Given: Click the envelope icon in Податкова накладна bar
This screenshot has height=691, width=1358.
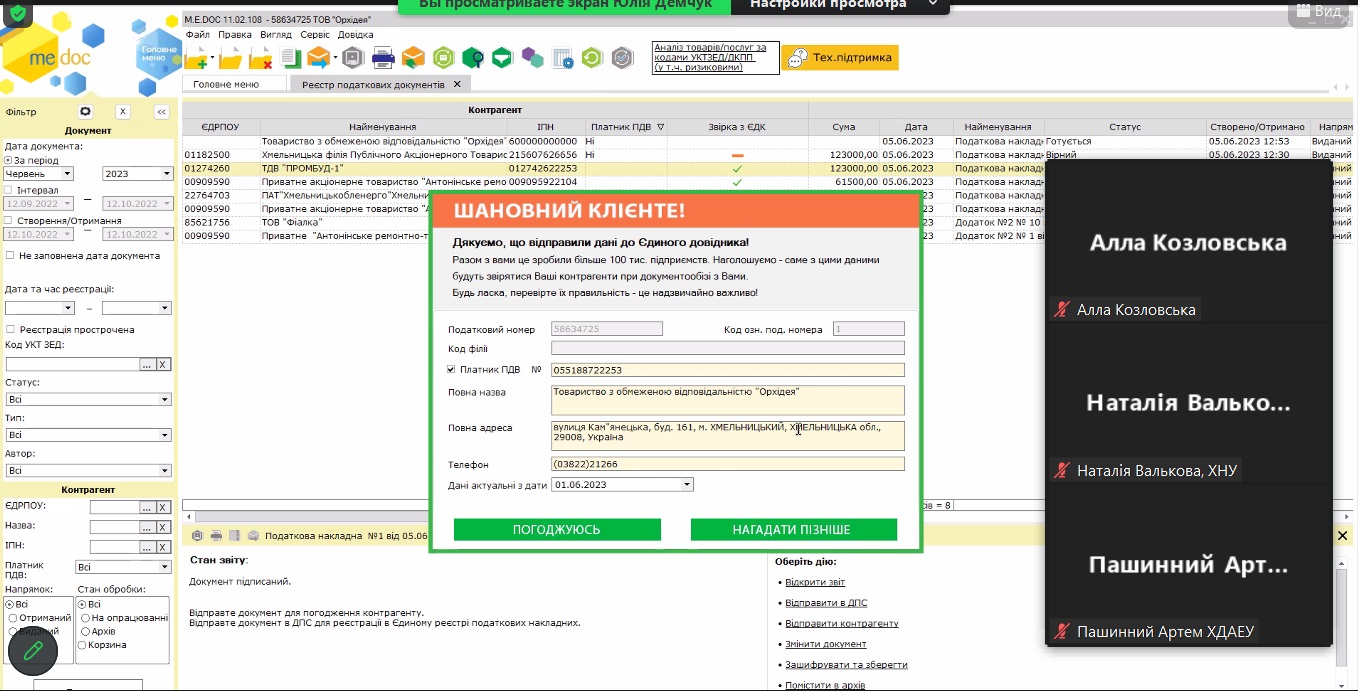Looking at the screenshot, I should coord(253,536).
